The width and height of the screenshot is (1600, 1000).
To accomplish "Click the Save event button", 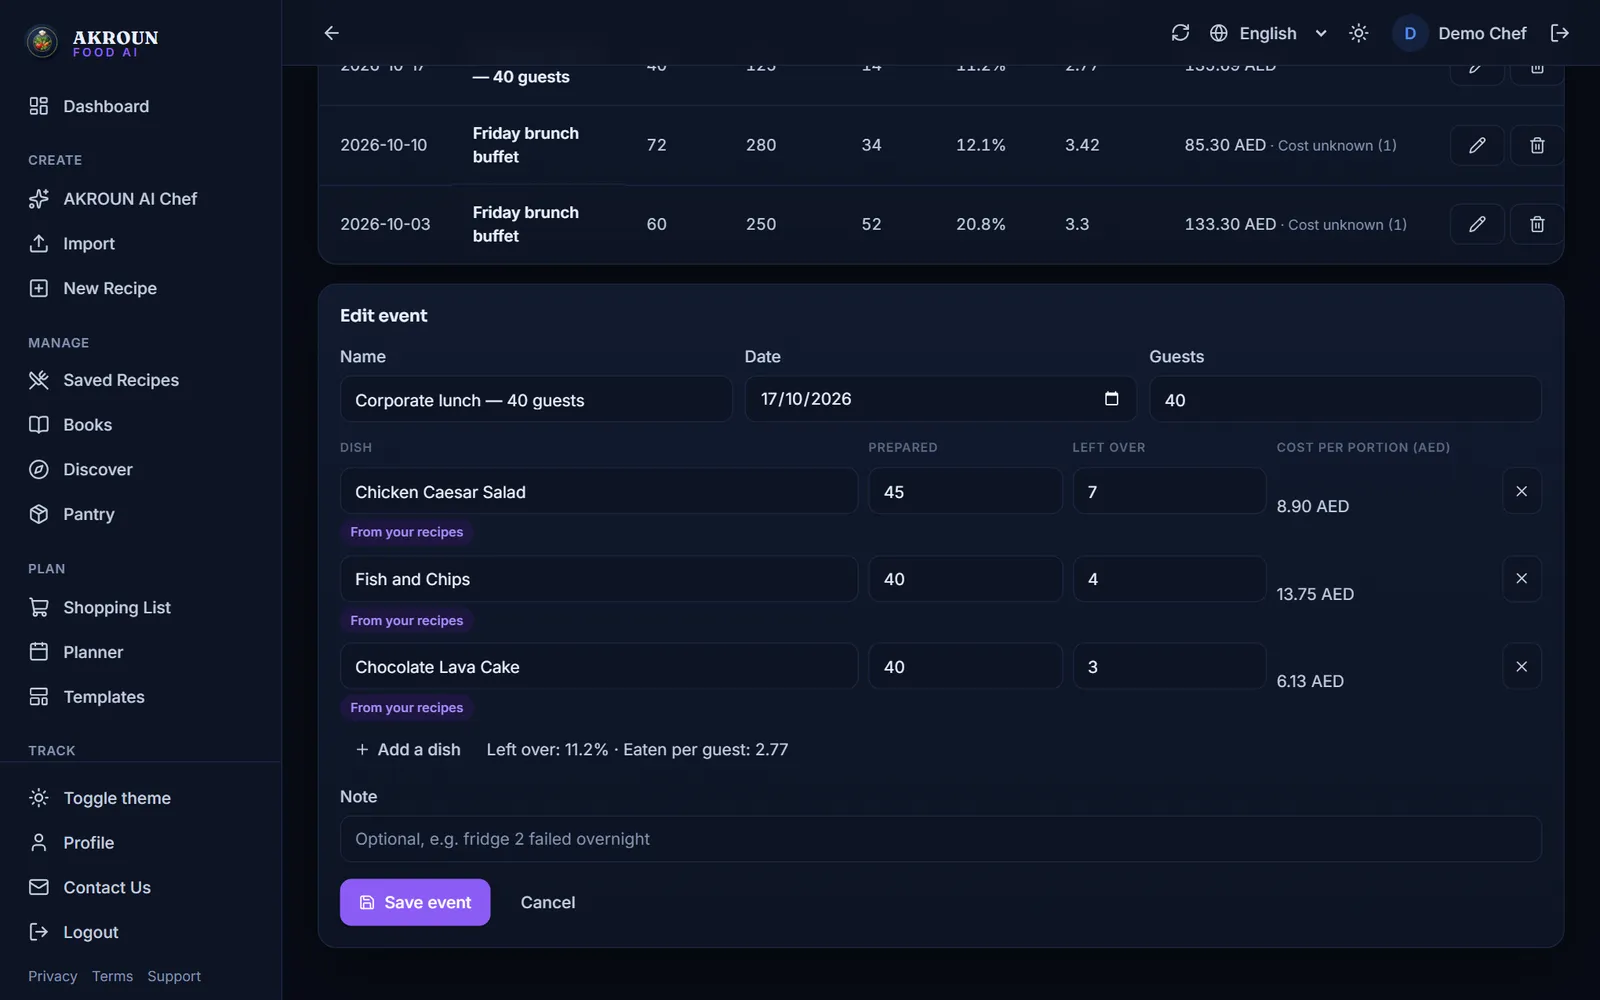I will pos(415,902).
